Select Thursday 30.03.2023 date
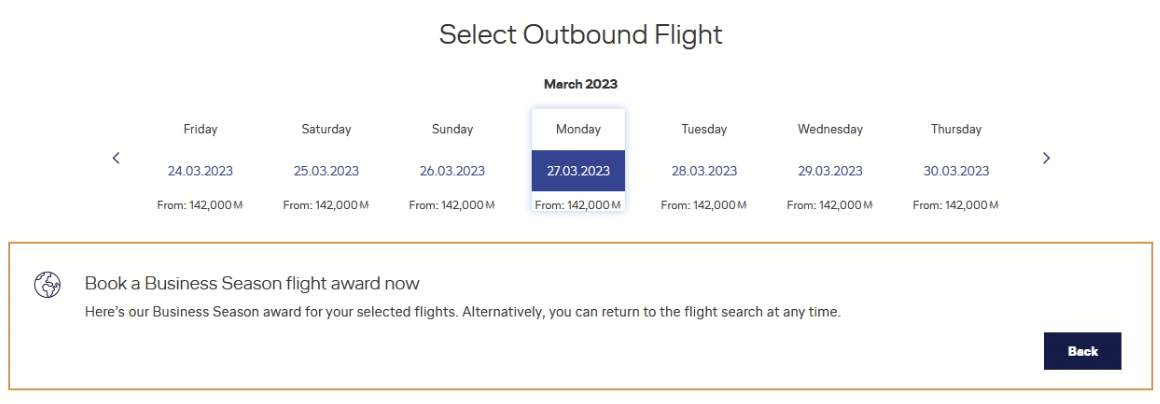 (956, 171)
